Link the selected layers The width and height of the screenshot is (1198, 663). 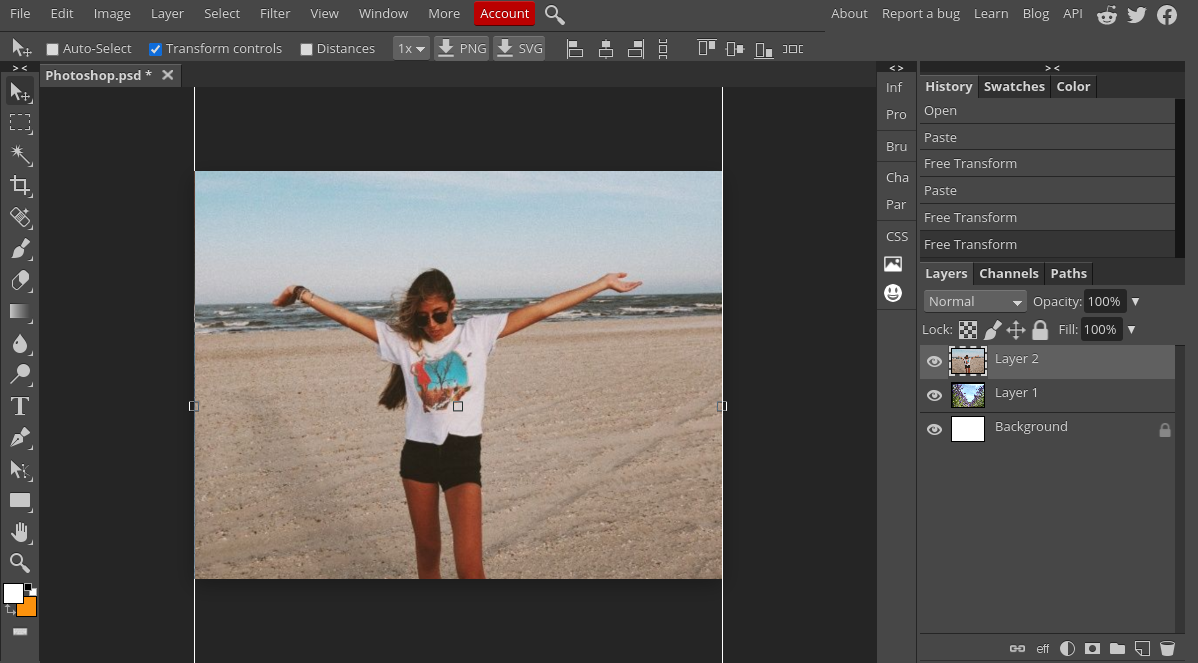tap(1017, 648)
